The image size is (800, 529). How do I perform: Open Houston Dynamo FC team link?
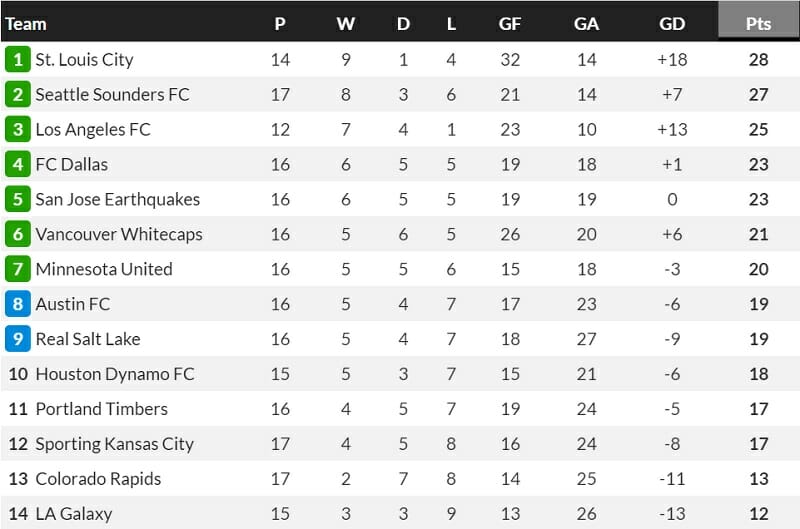click(115, 374)
